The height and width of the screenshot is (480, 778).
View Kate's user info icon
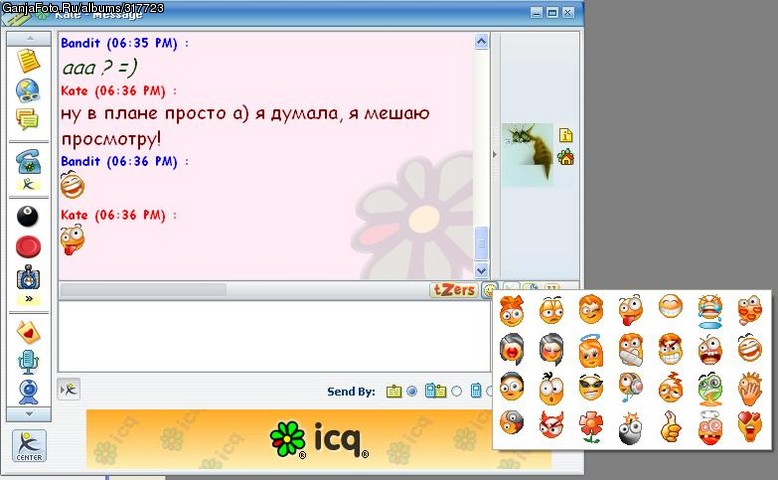click(566, 135)
